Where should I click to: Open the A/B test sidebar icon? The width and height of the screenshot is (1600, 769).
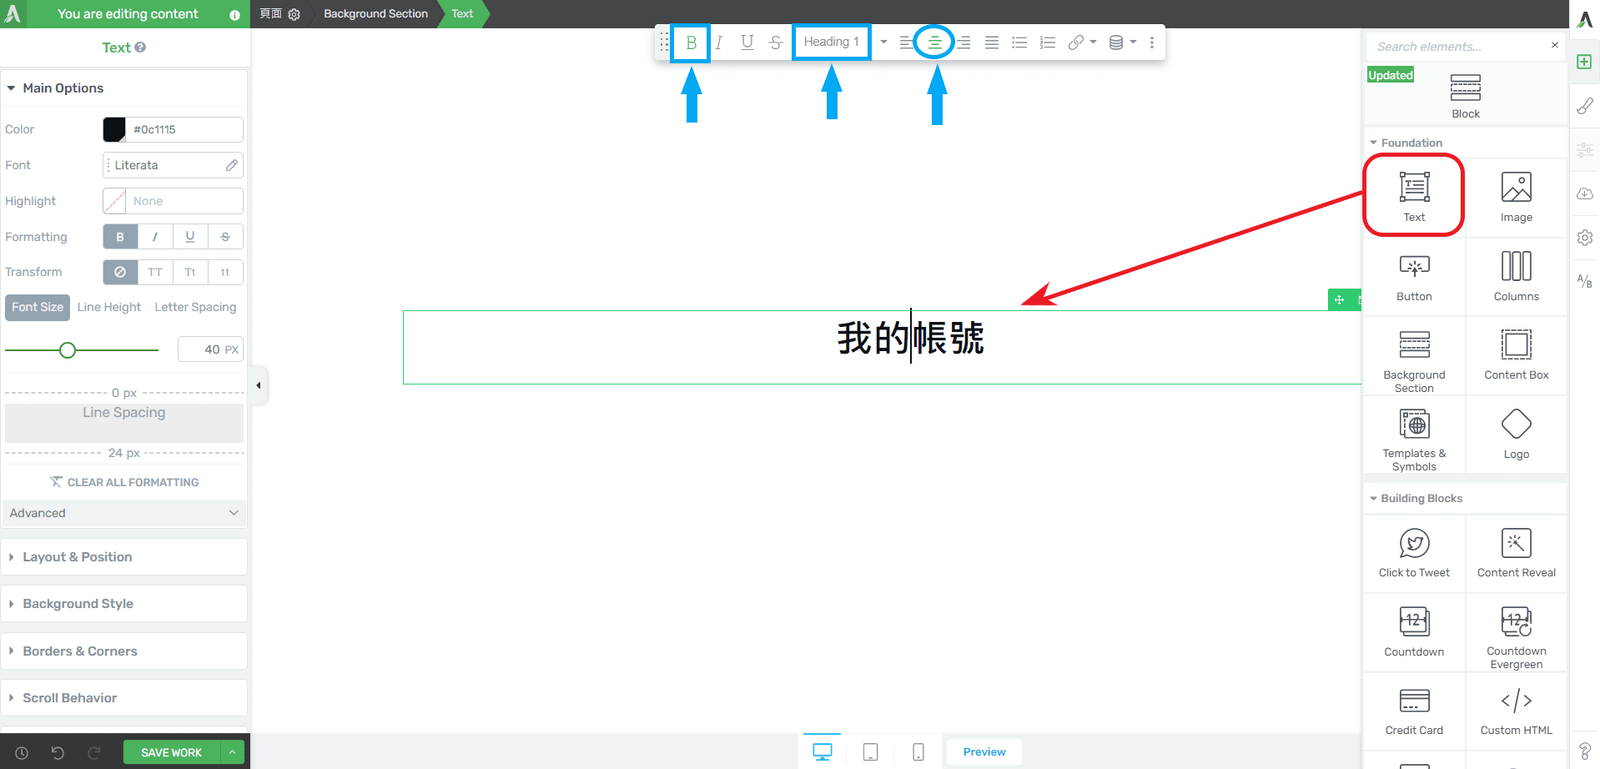click(1585, 281)
